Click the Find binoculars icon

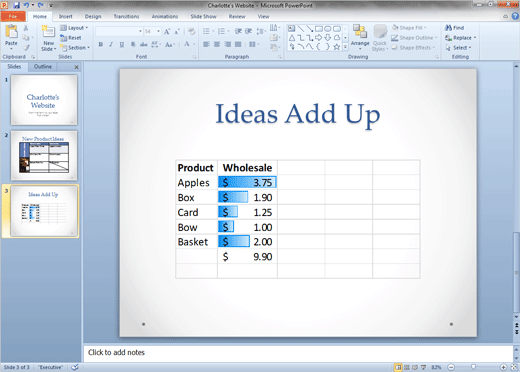pyautogui.click(x=448, y=28)
